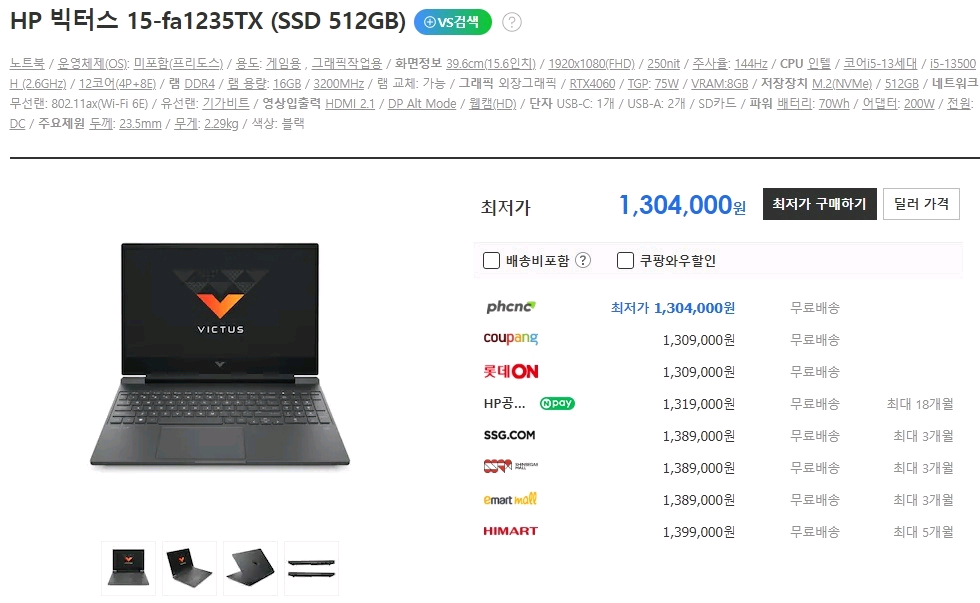980x603 pixels.
Task: Click the HIMART seller logo
Action: point(511,531)
